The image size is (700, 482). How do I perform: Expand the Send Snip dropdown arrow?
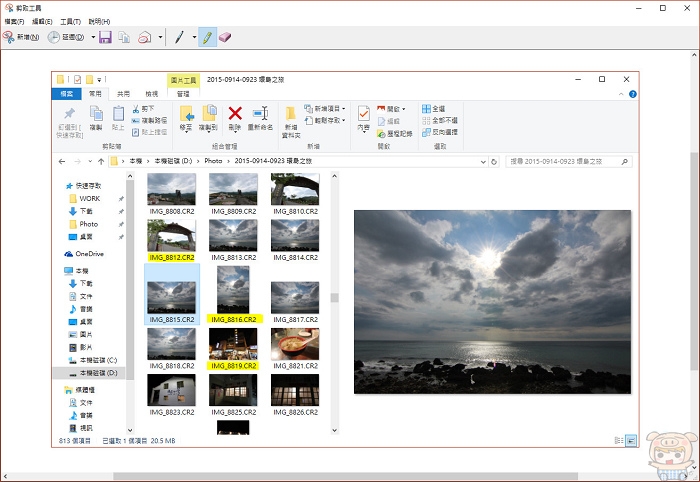click(159, 37)
